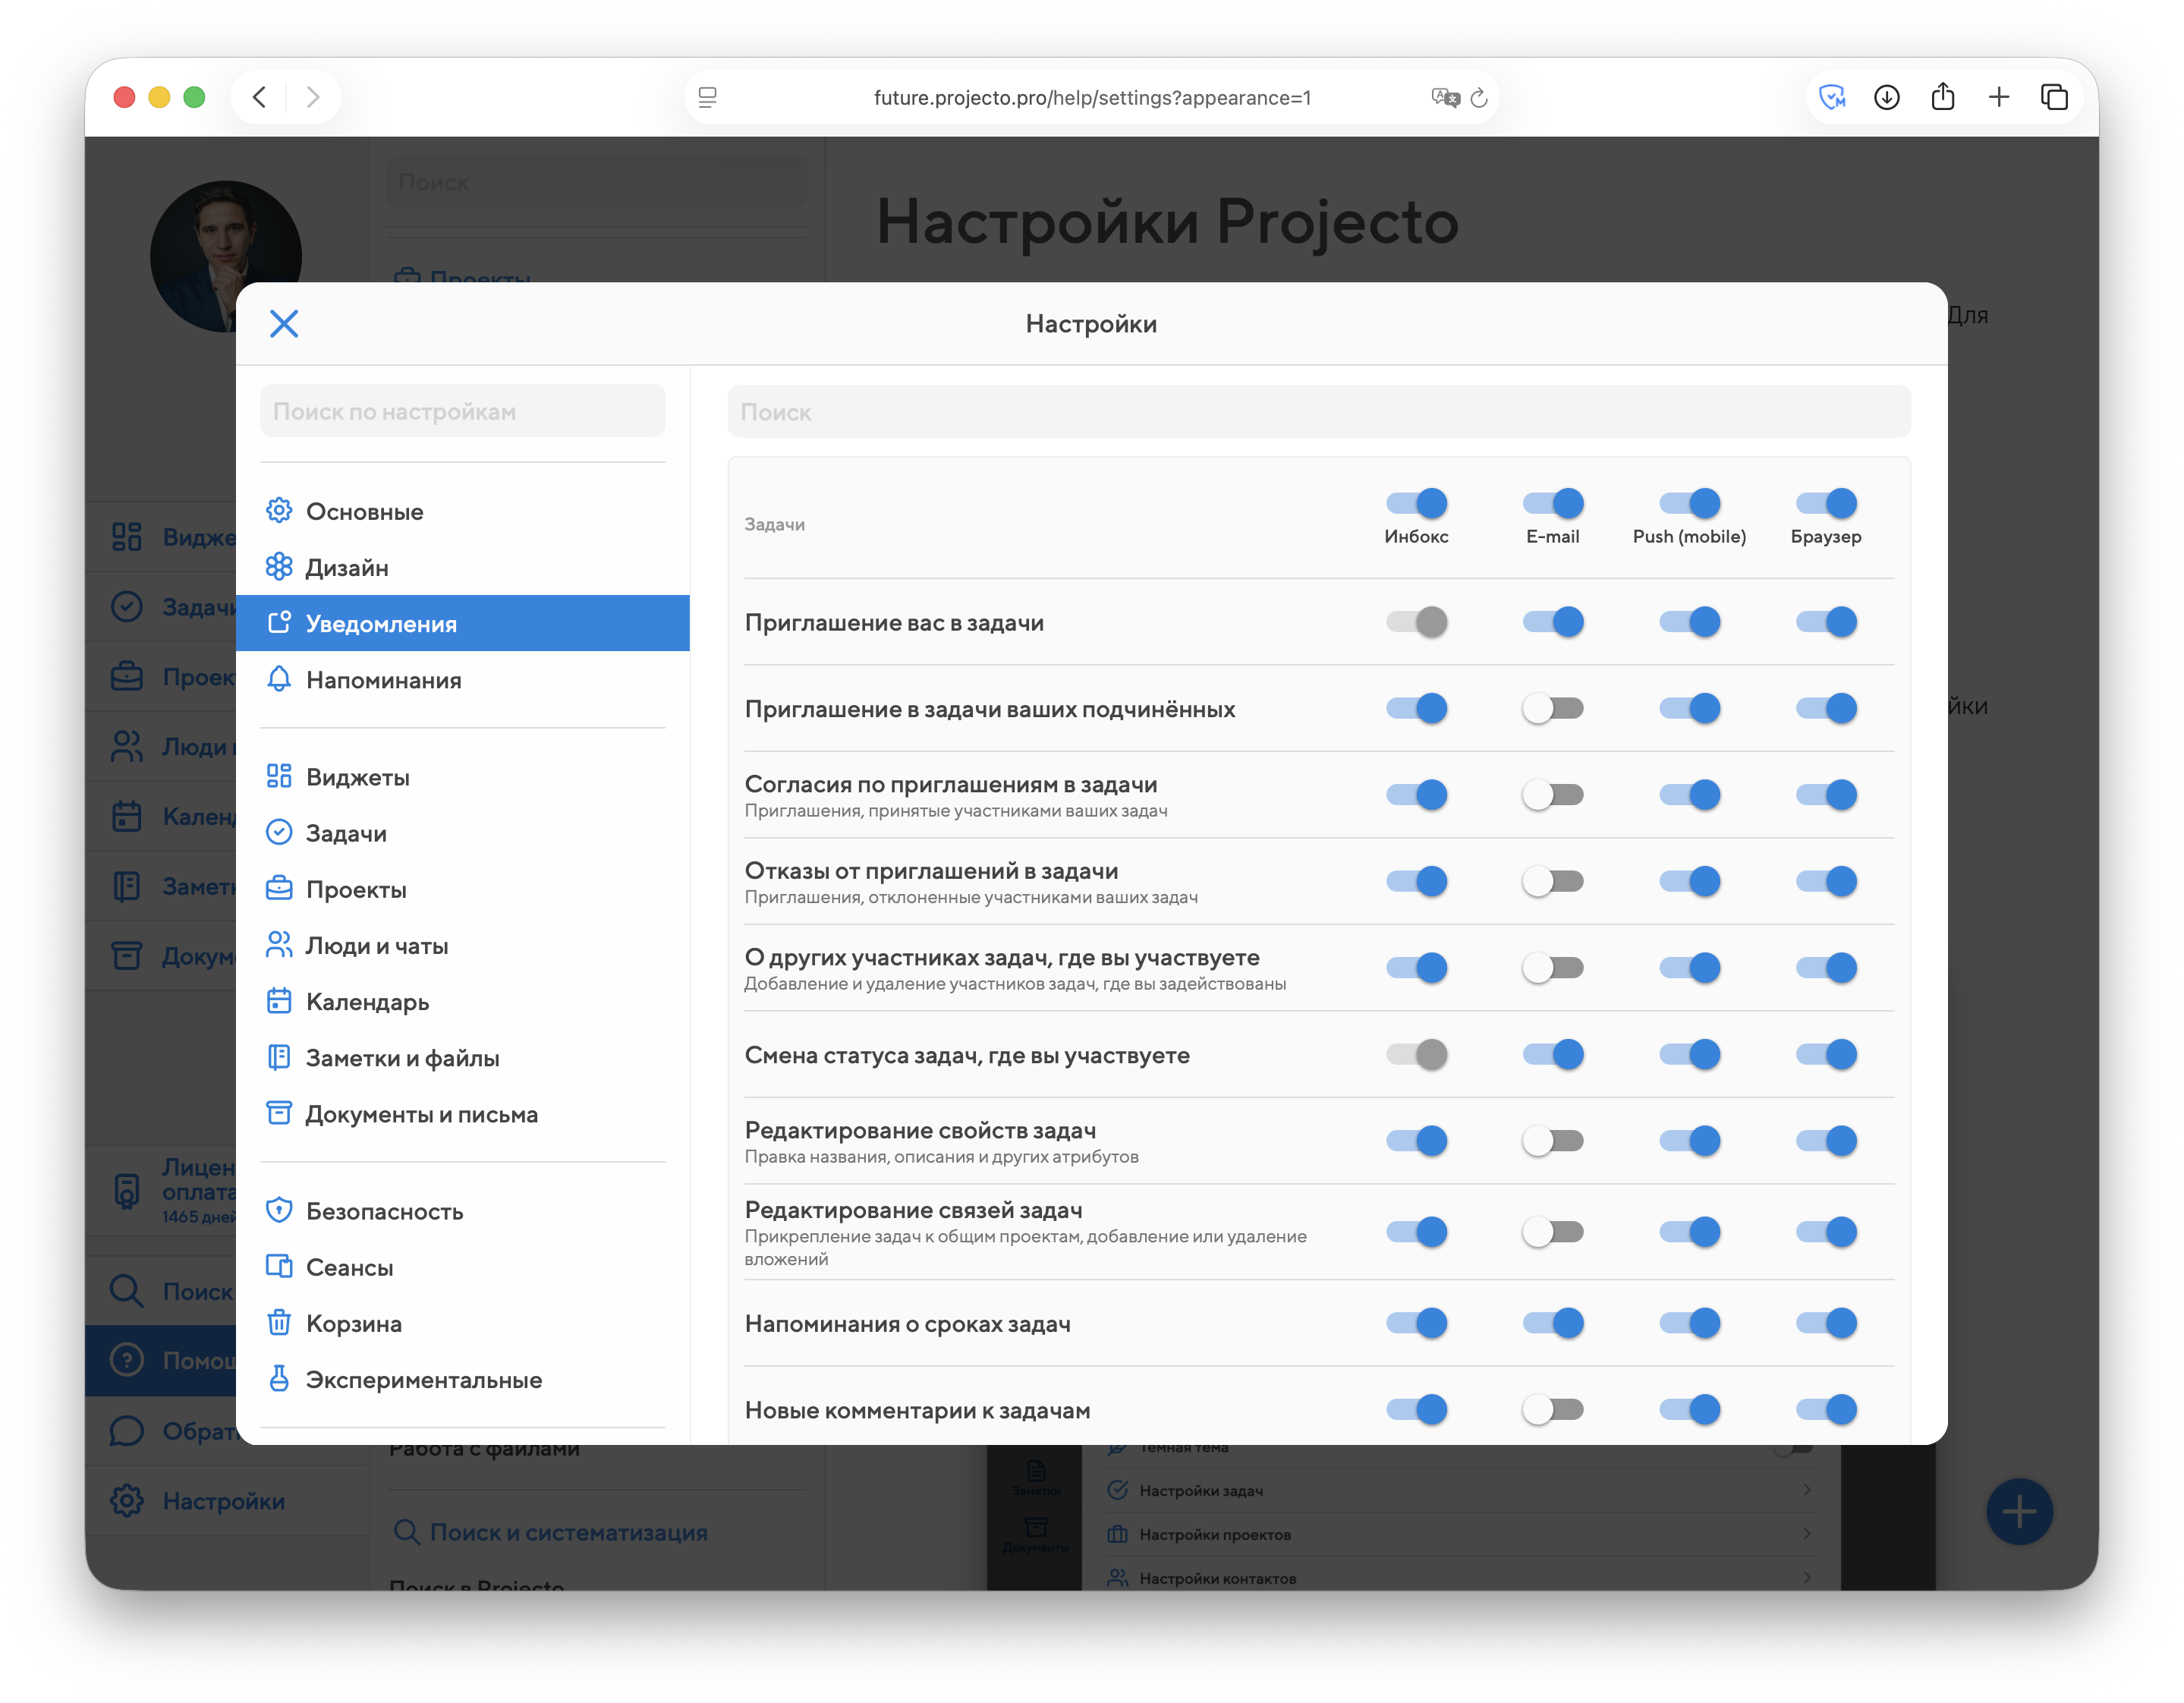2184x1703 pixels.
Task: Close the settings dialog with the X icon
Action: point(284,323)
